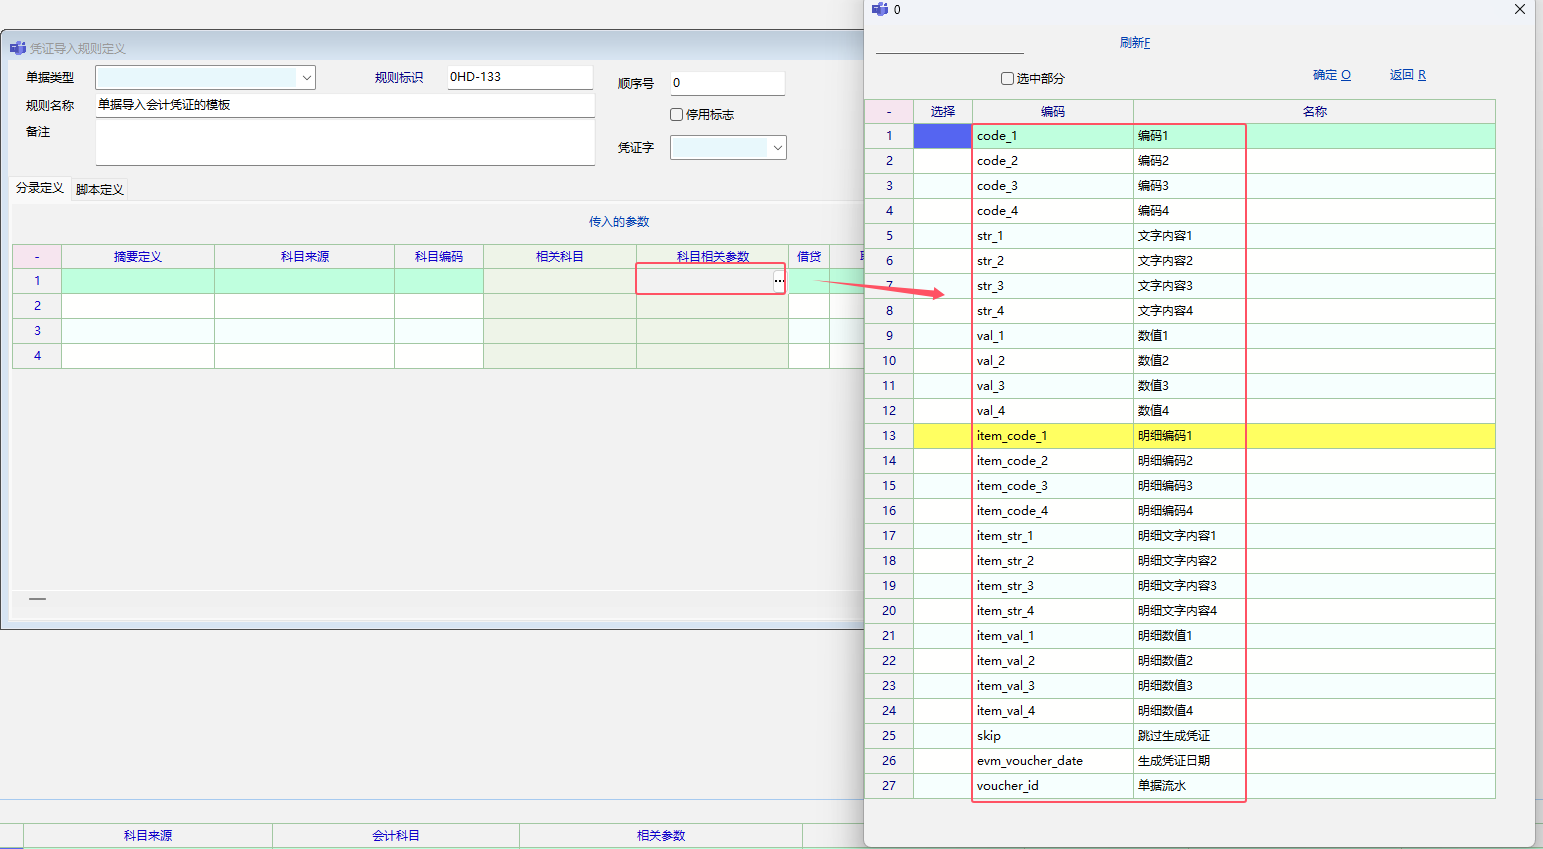Image resolution: width=1543 pixels, height=849 pixels.
Task: Click the 确定 O confirm link
Action: pyautogui.click(x=1331, y=75)
